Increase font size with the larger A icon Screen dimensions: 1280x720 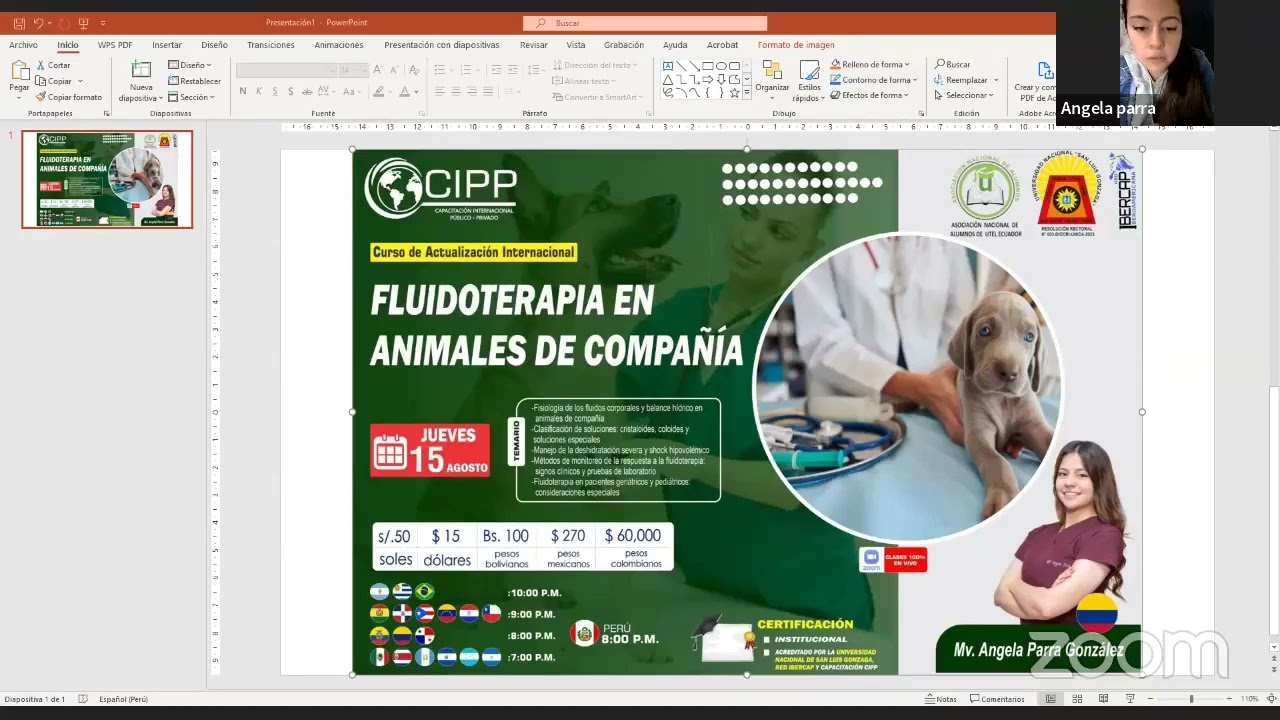pos(380,70)
